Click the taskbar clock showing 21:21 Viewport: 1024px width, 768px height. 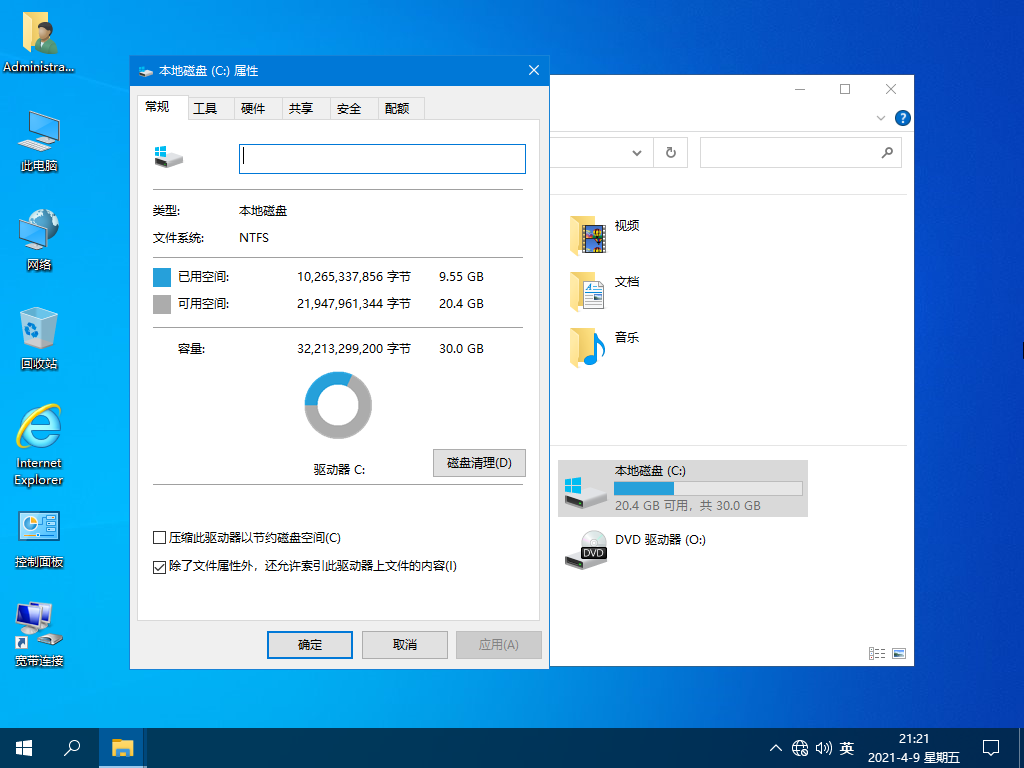[914, 739]
